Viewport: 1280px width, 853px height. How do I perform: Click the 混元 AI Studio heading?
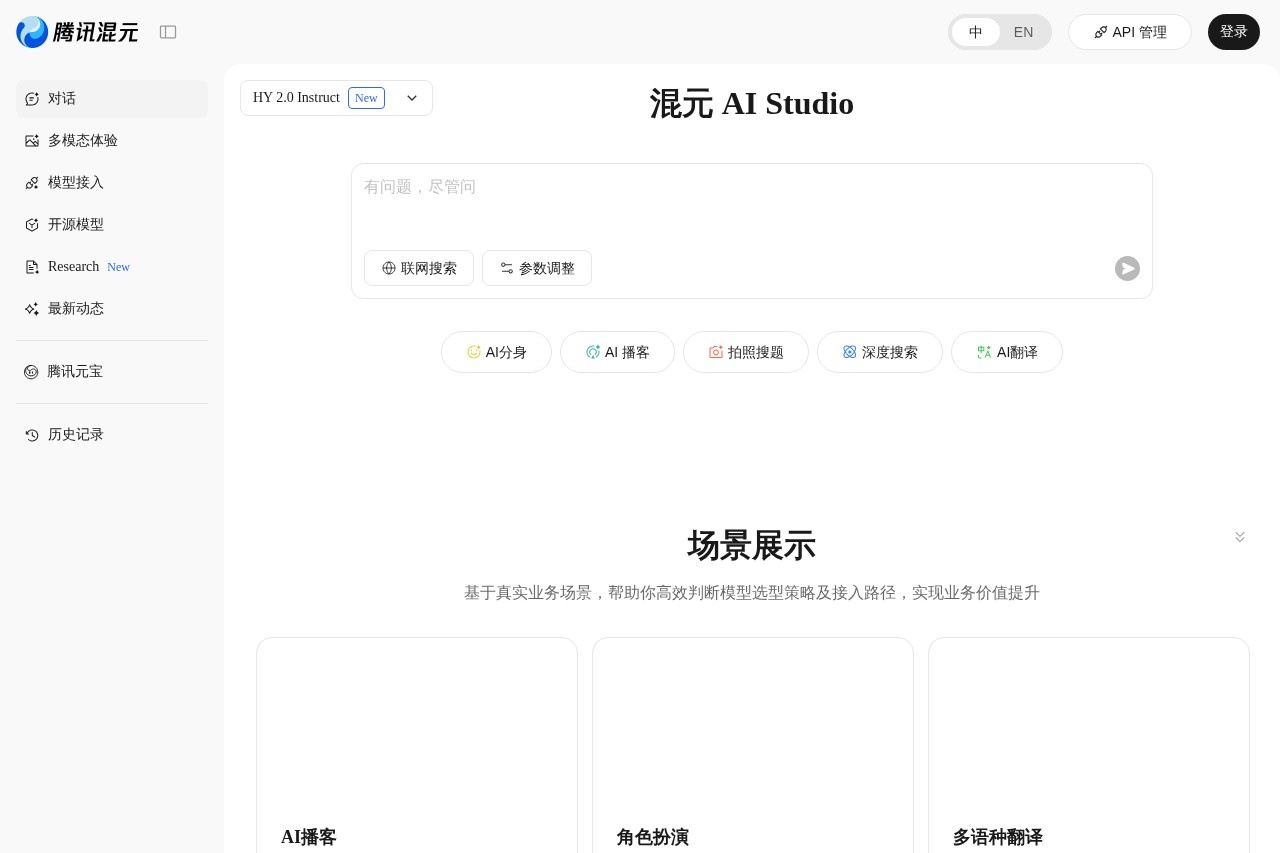[x=752, y=104]
